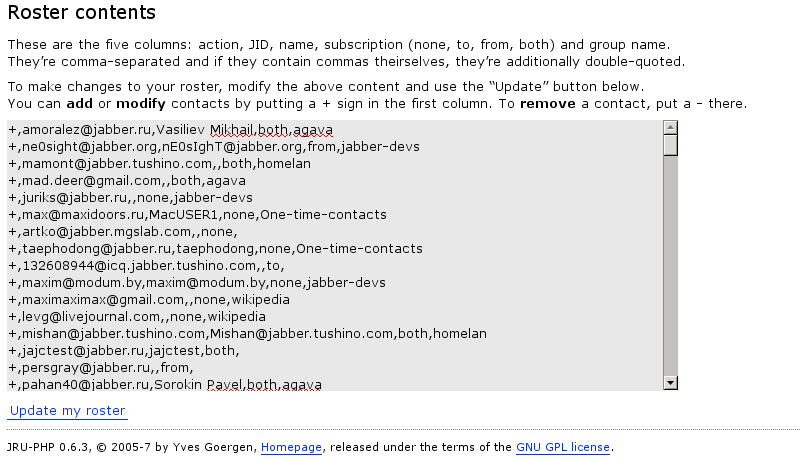Click the Update my roster link
805x460 pixels.
pos(67,411)
